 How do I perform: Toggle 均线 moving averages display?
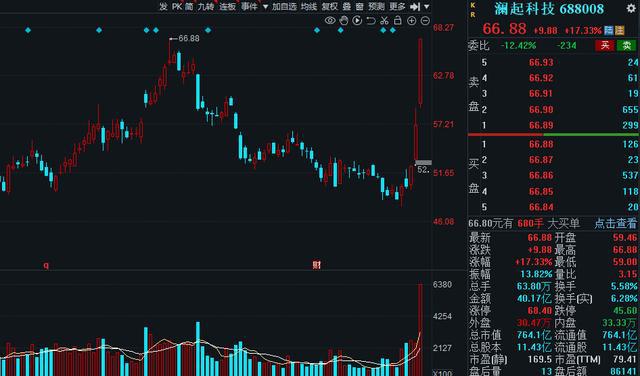pyautogui.click(x=309, y=7)
